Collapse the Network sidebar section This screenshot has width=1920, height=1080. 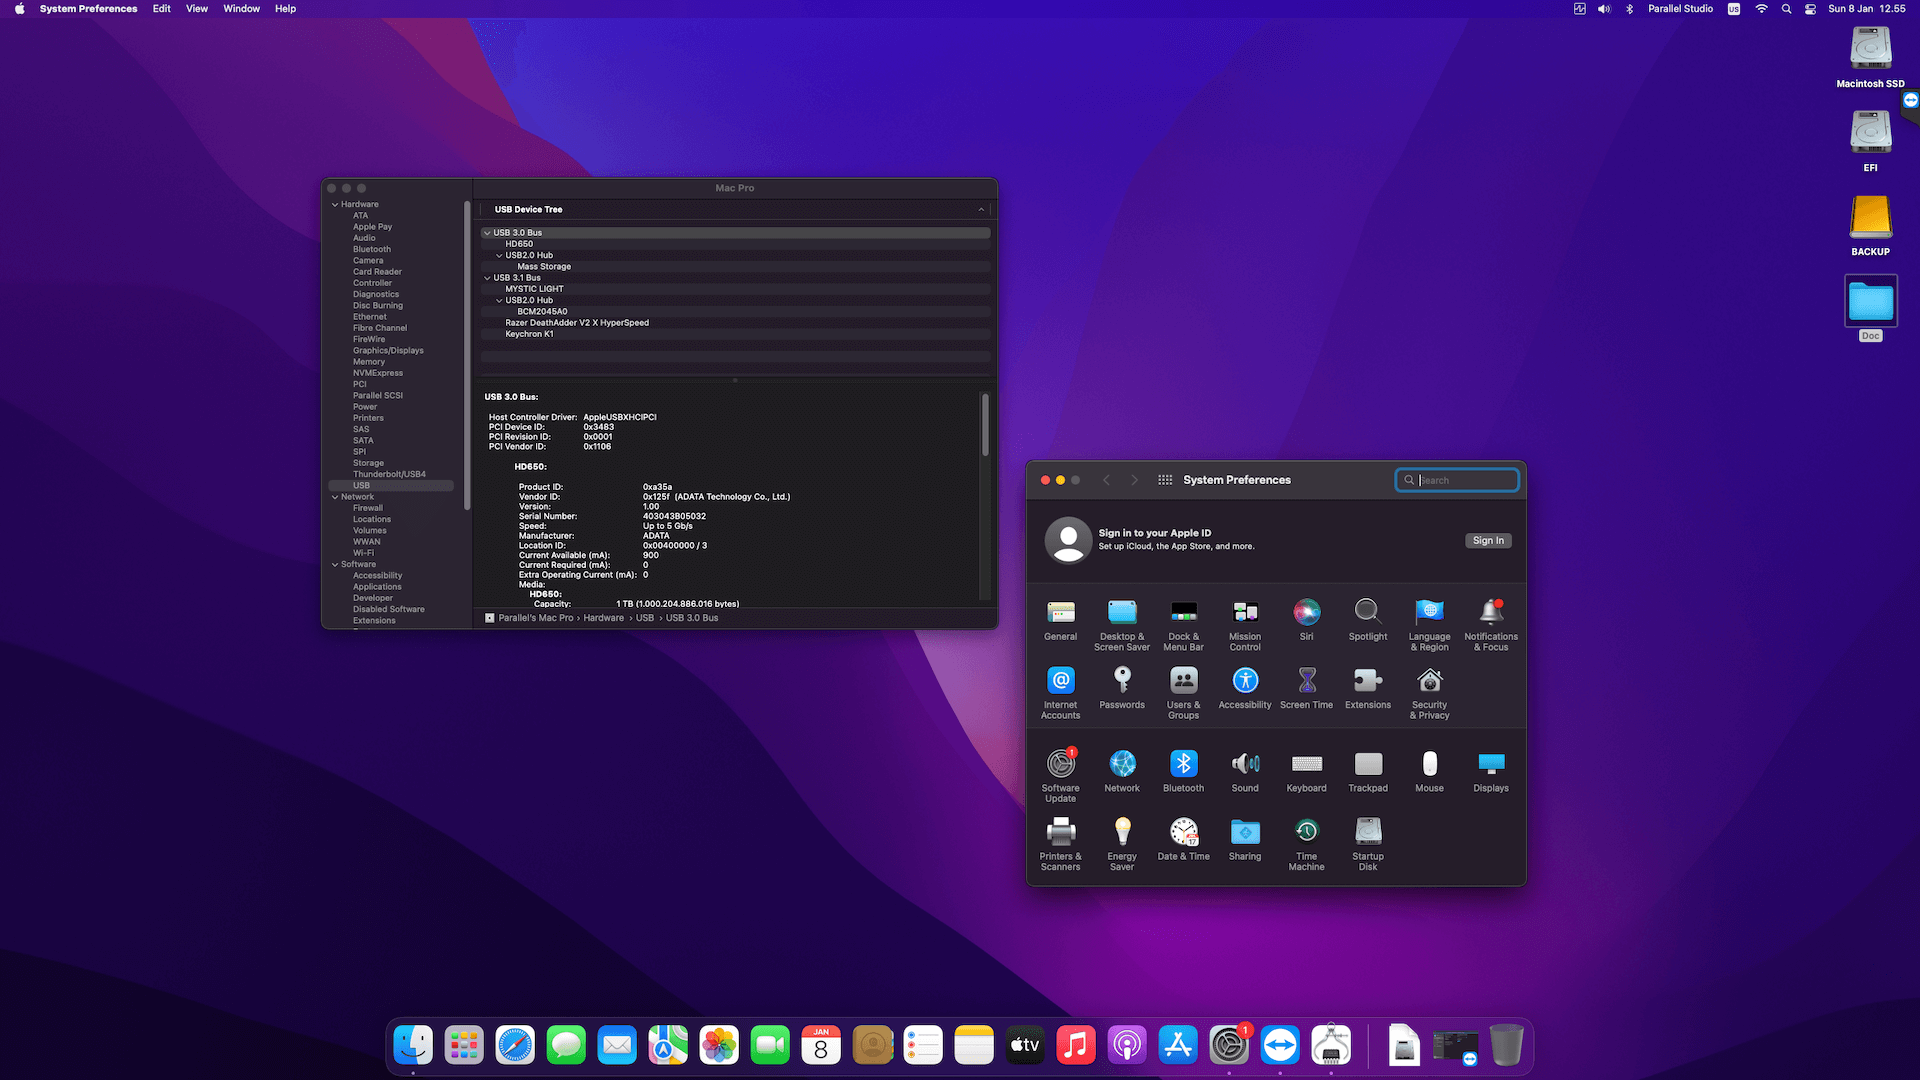335,497
